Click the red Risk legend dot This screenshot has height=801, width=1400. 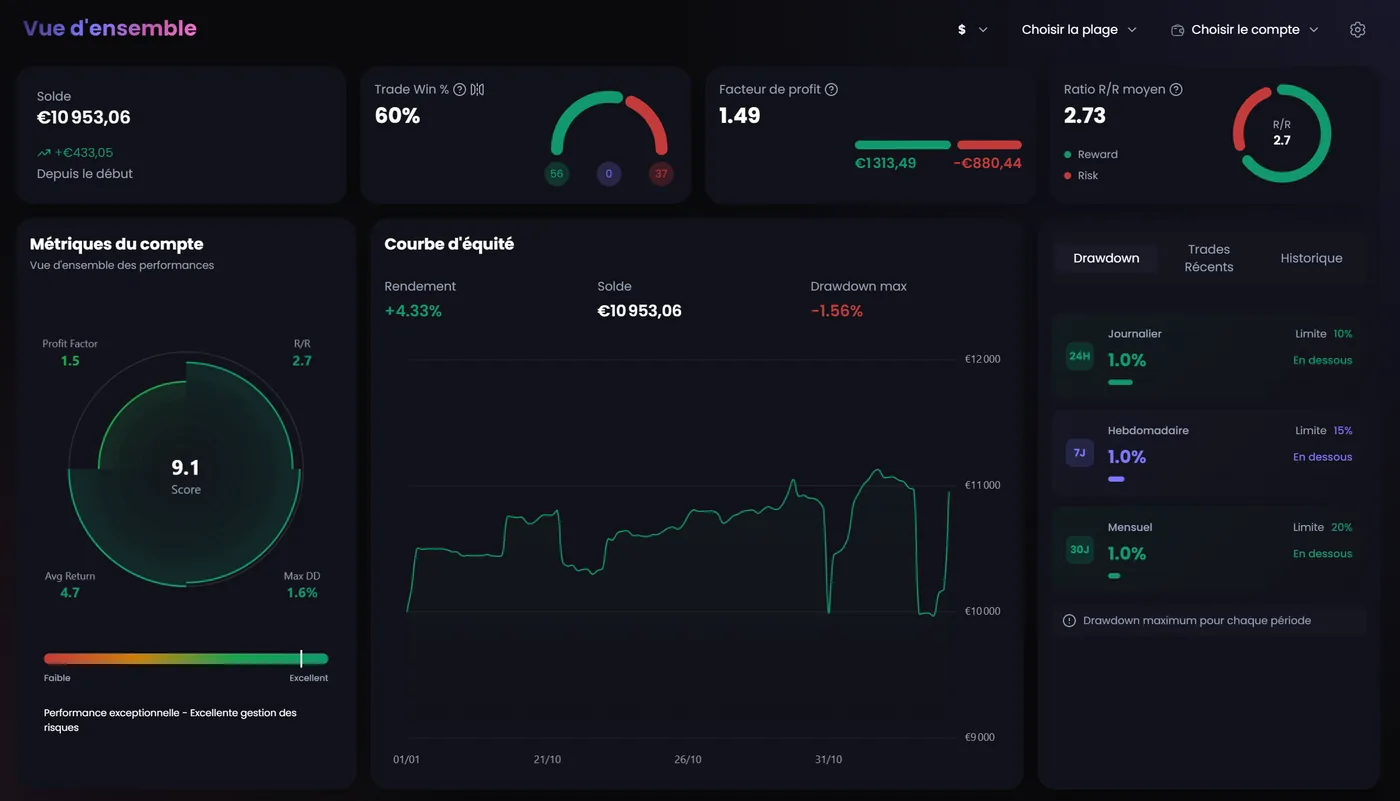pos(1068,176)
